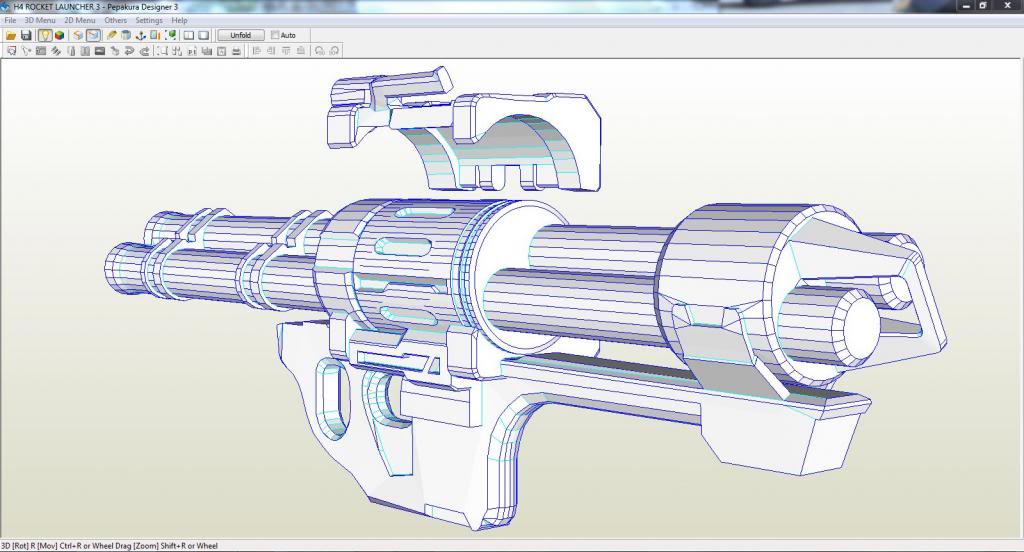Click the Help menu
Image resolution: width=1024 pixels, height=552 pixels.
tap(179, 20)
